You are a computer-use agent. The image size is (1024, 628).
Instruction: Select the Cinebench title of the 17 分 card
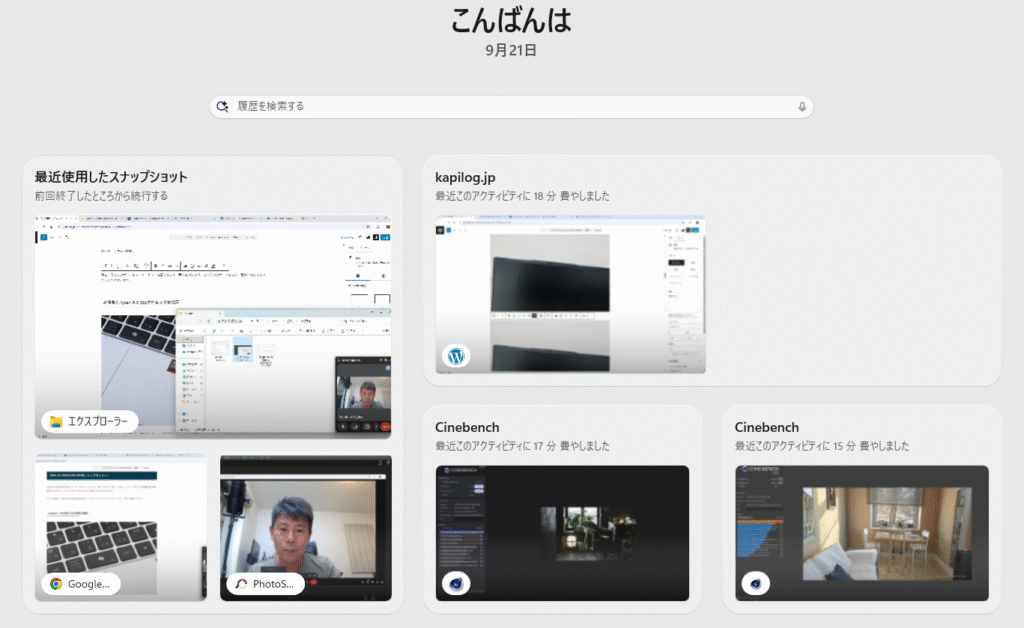[467, 427]
